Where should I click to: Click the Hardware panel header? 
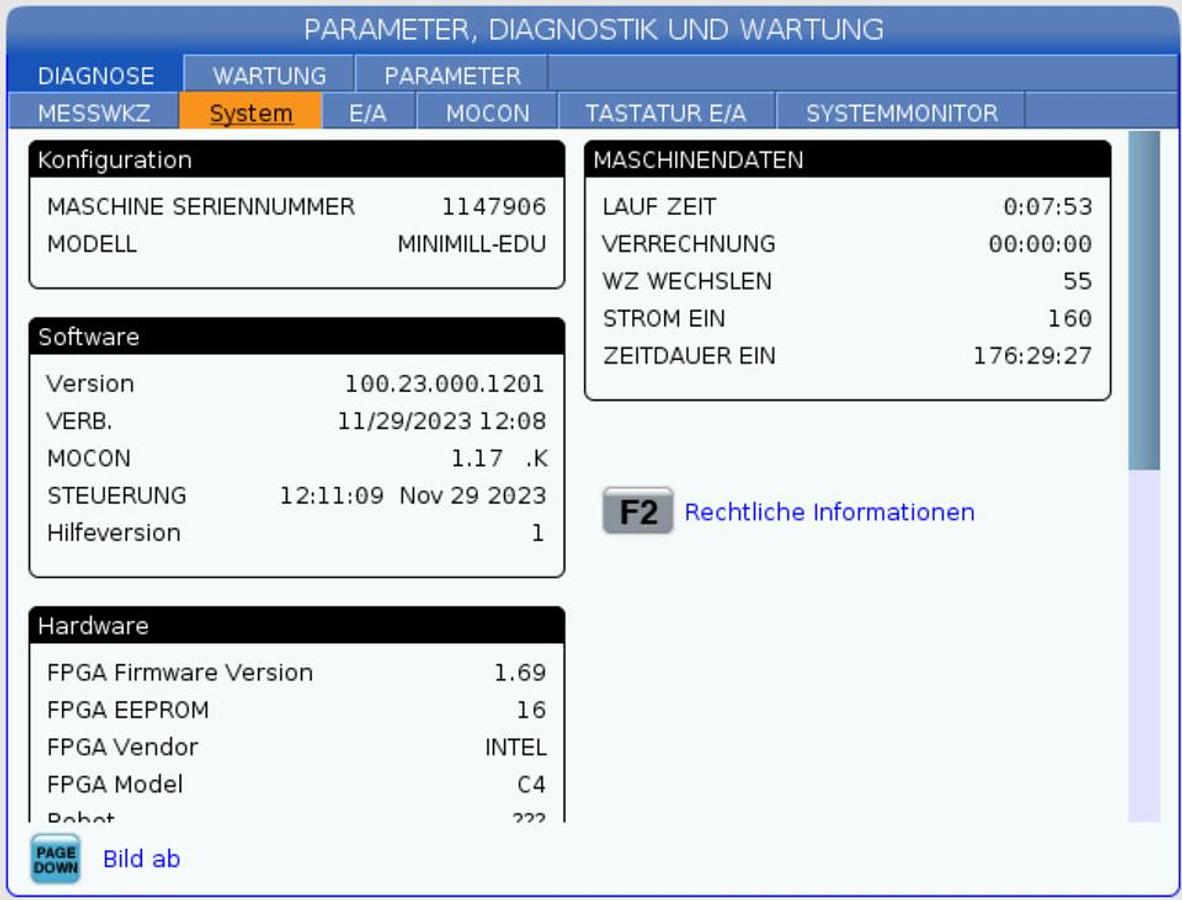click(297, 626)
